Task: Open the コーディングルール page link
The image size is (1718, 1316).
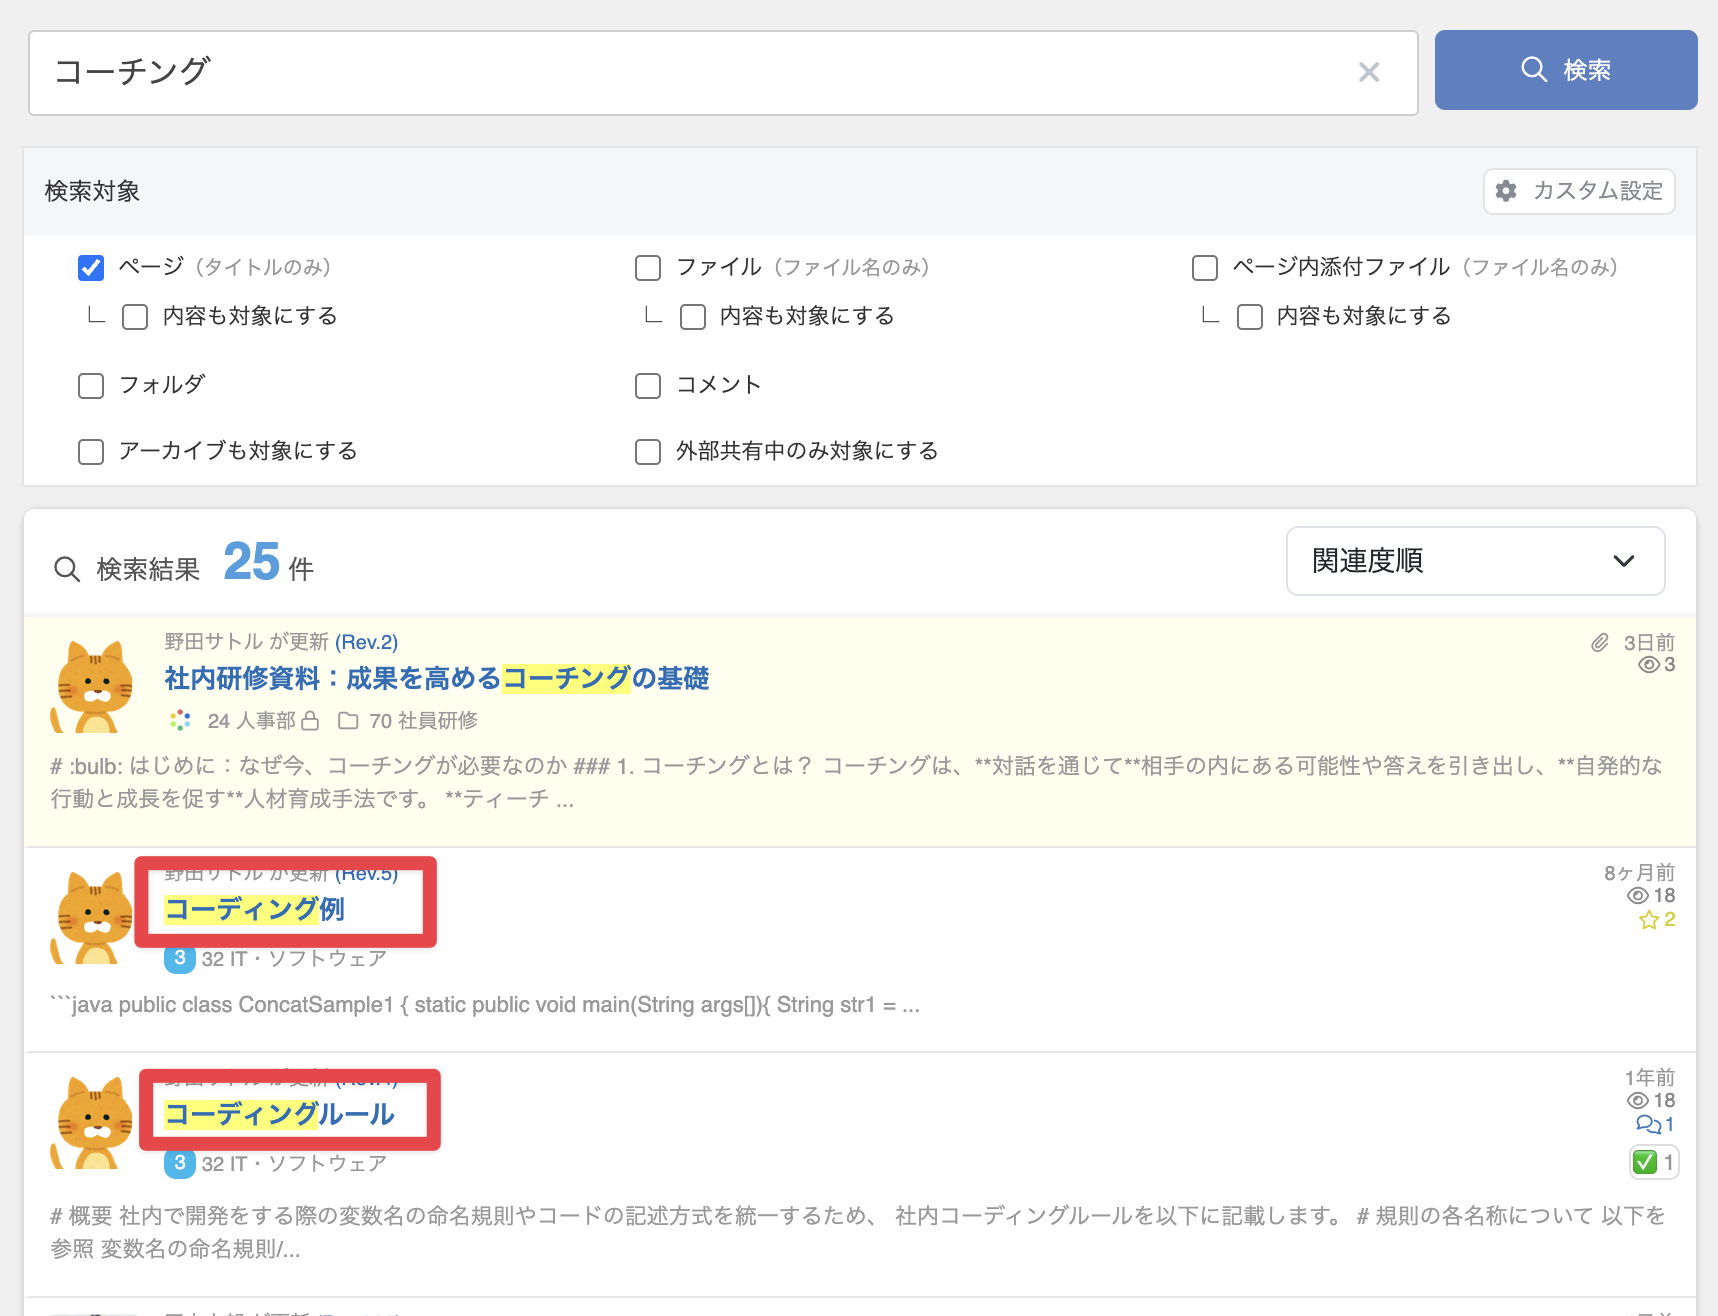Action: [x=279, y=1114]
